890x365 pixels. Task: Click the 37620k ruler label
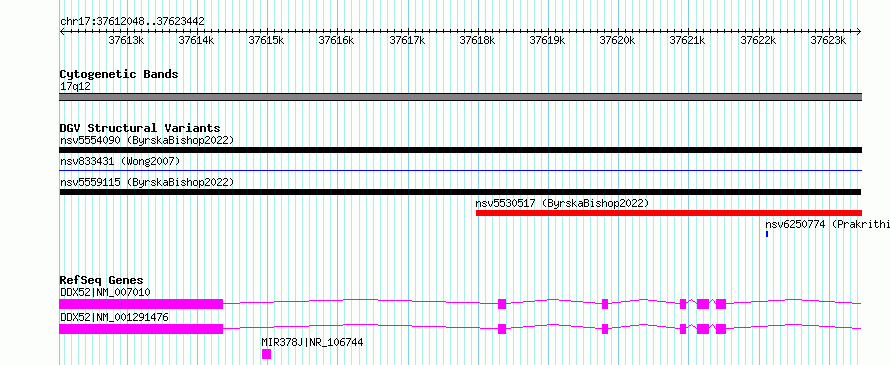(x=618, y=40)
